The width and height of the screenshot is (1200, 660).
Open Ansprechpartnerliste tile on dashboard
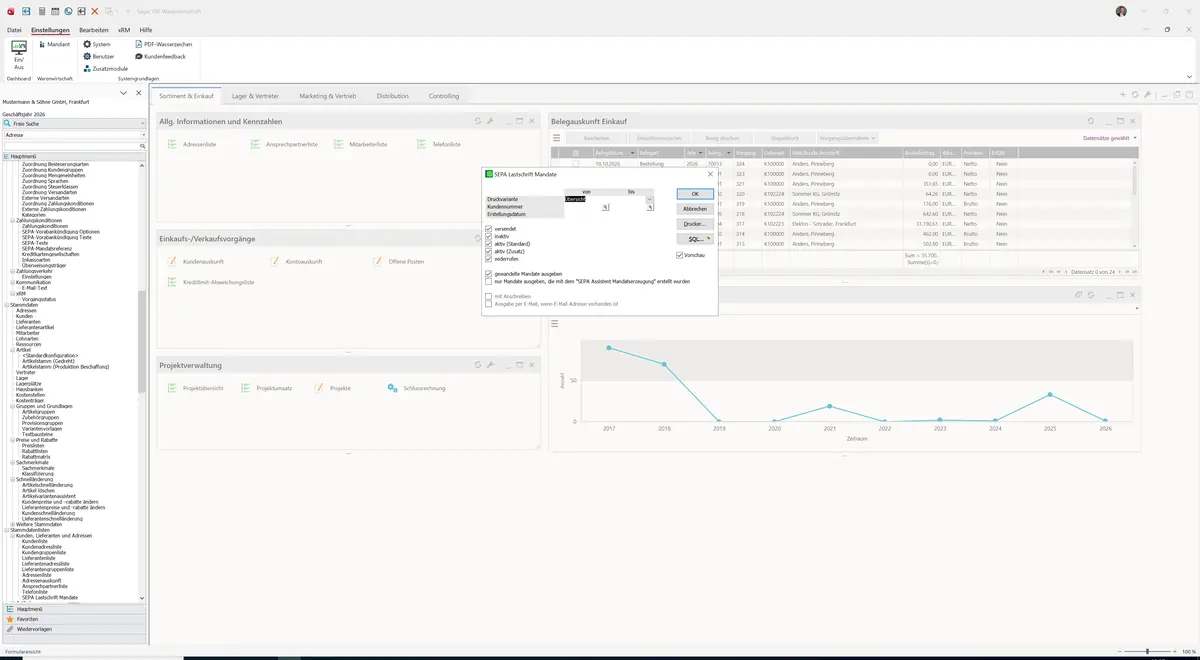click(x=283, y=144)
